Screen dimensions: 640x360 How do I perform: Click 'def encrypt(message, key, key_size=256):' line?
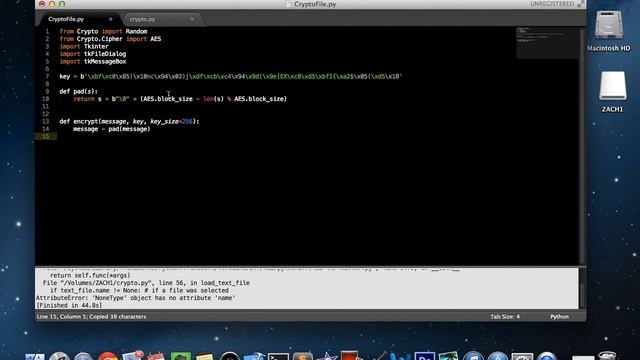129,121
